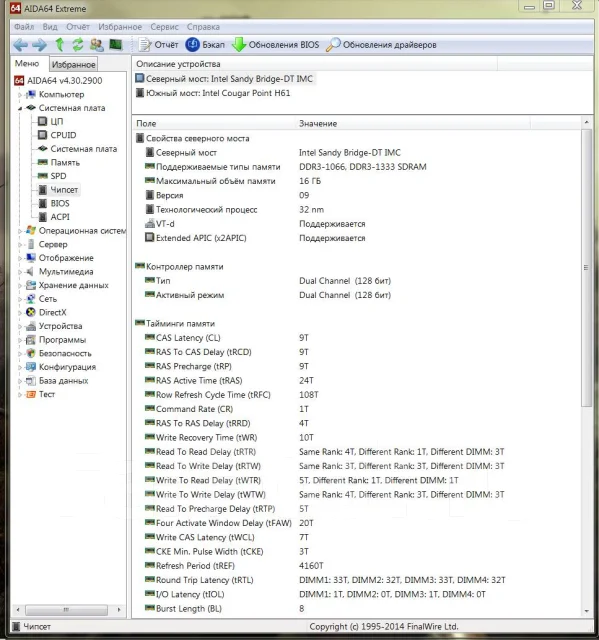Click the Тест icon in tree
The image size is (599, 640).
click(31, 394)
